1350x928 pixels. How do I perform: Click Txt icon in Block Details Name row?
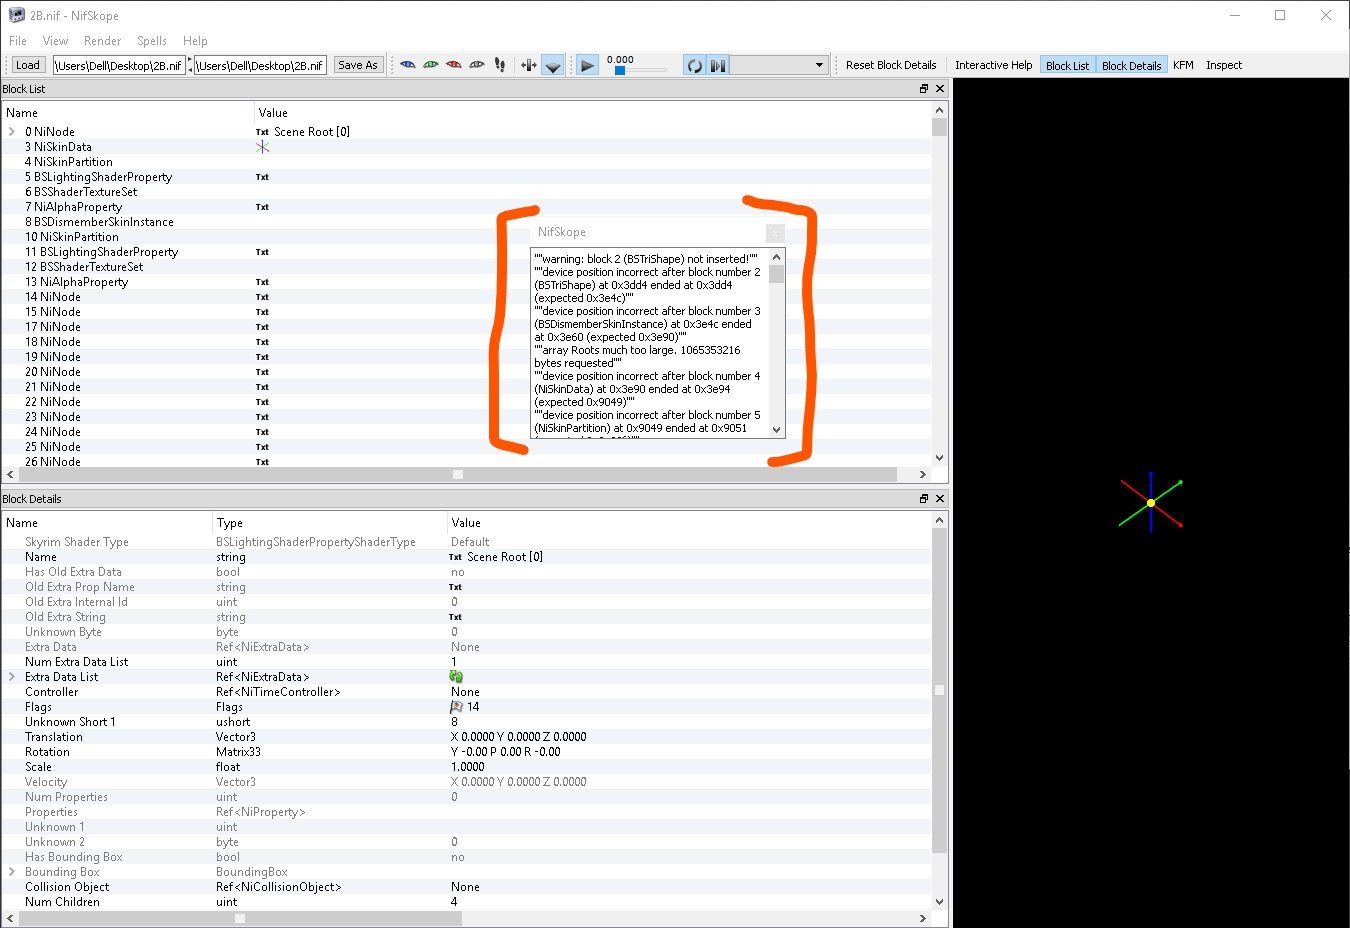(x=455, y=557)
